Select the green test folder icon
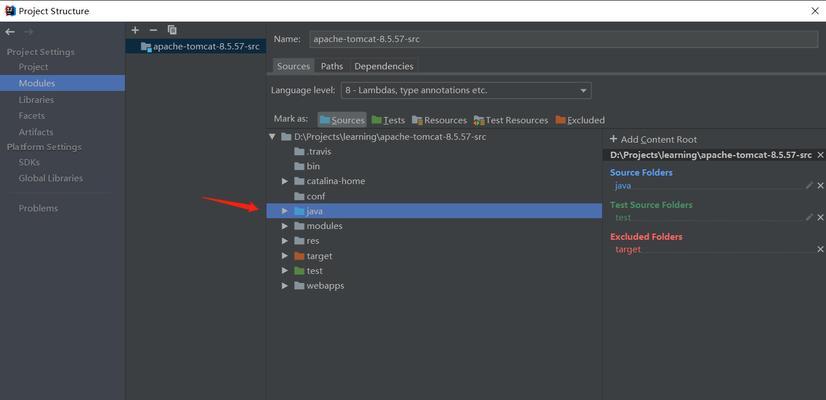The width and height of the screenshot is (826, 400). pos(299,271)
